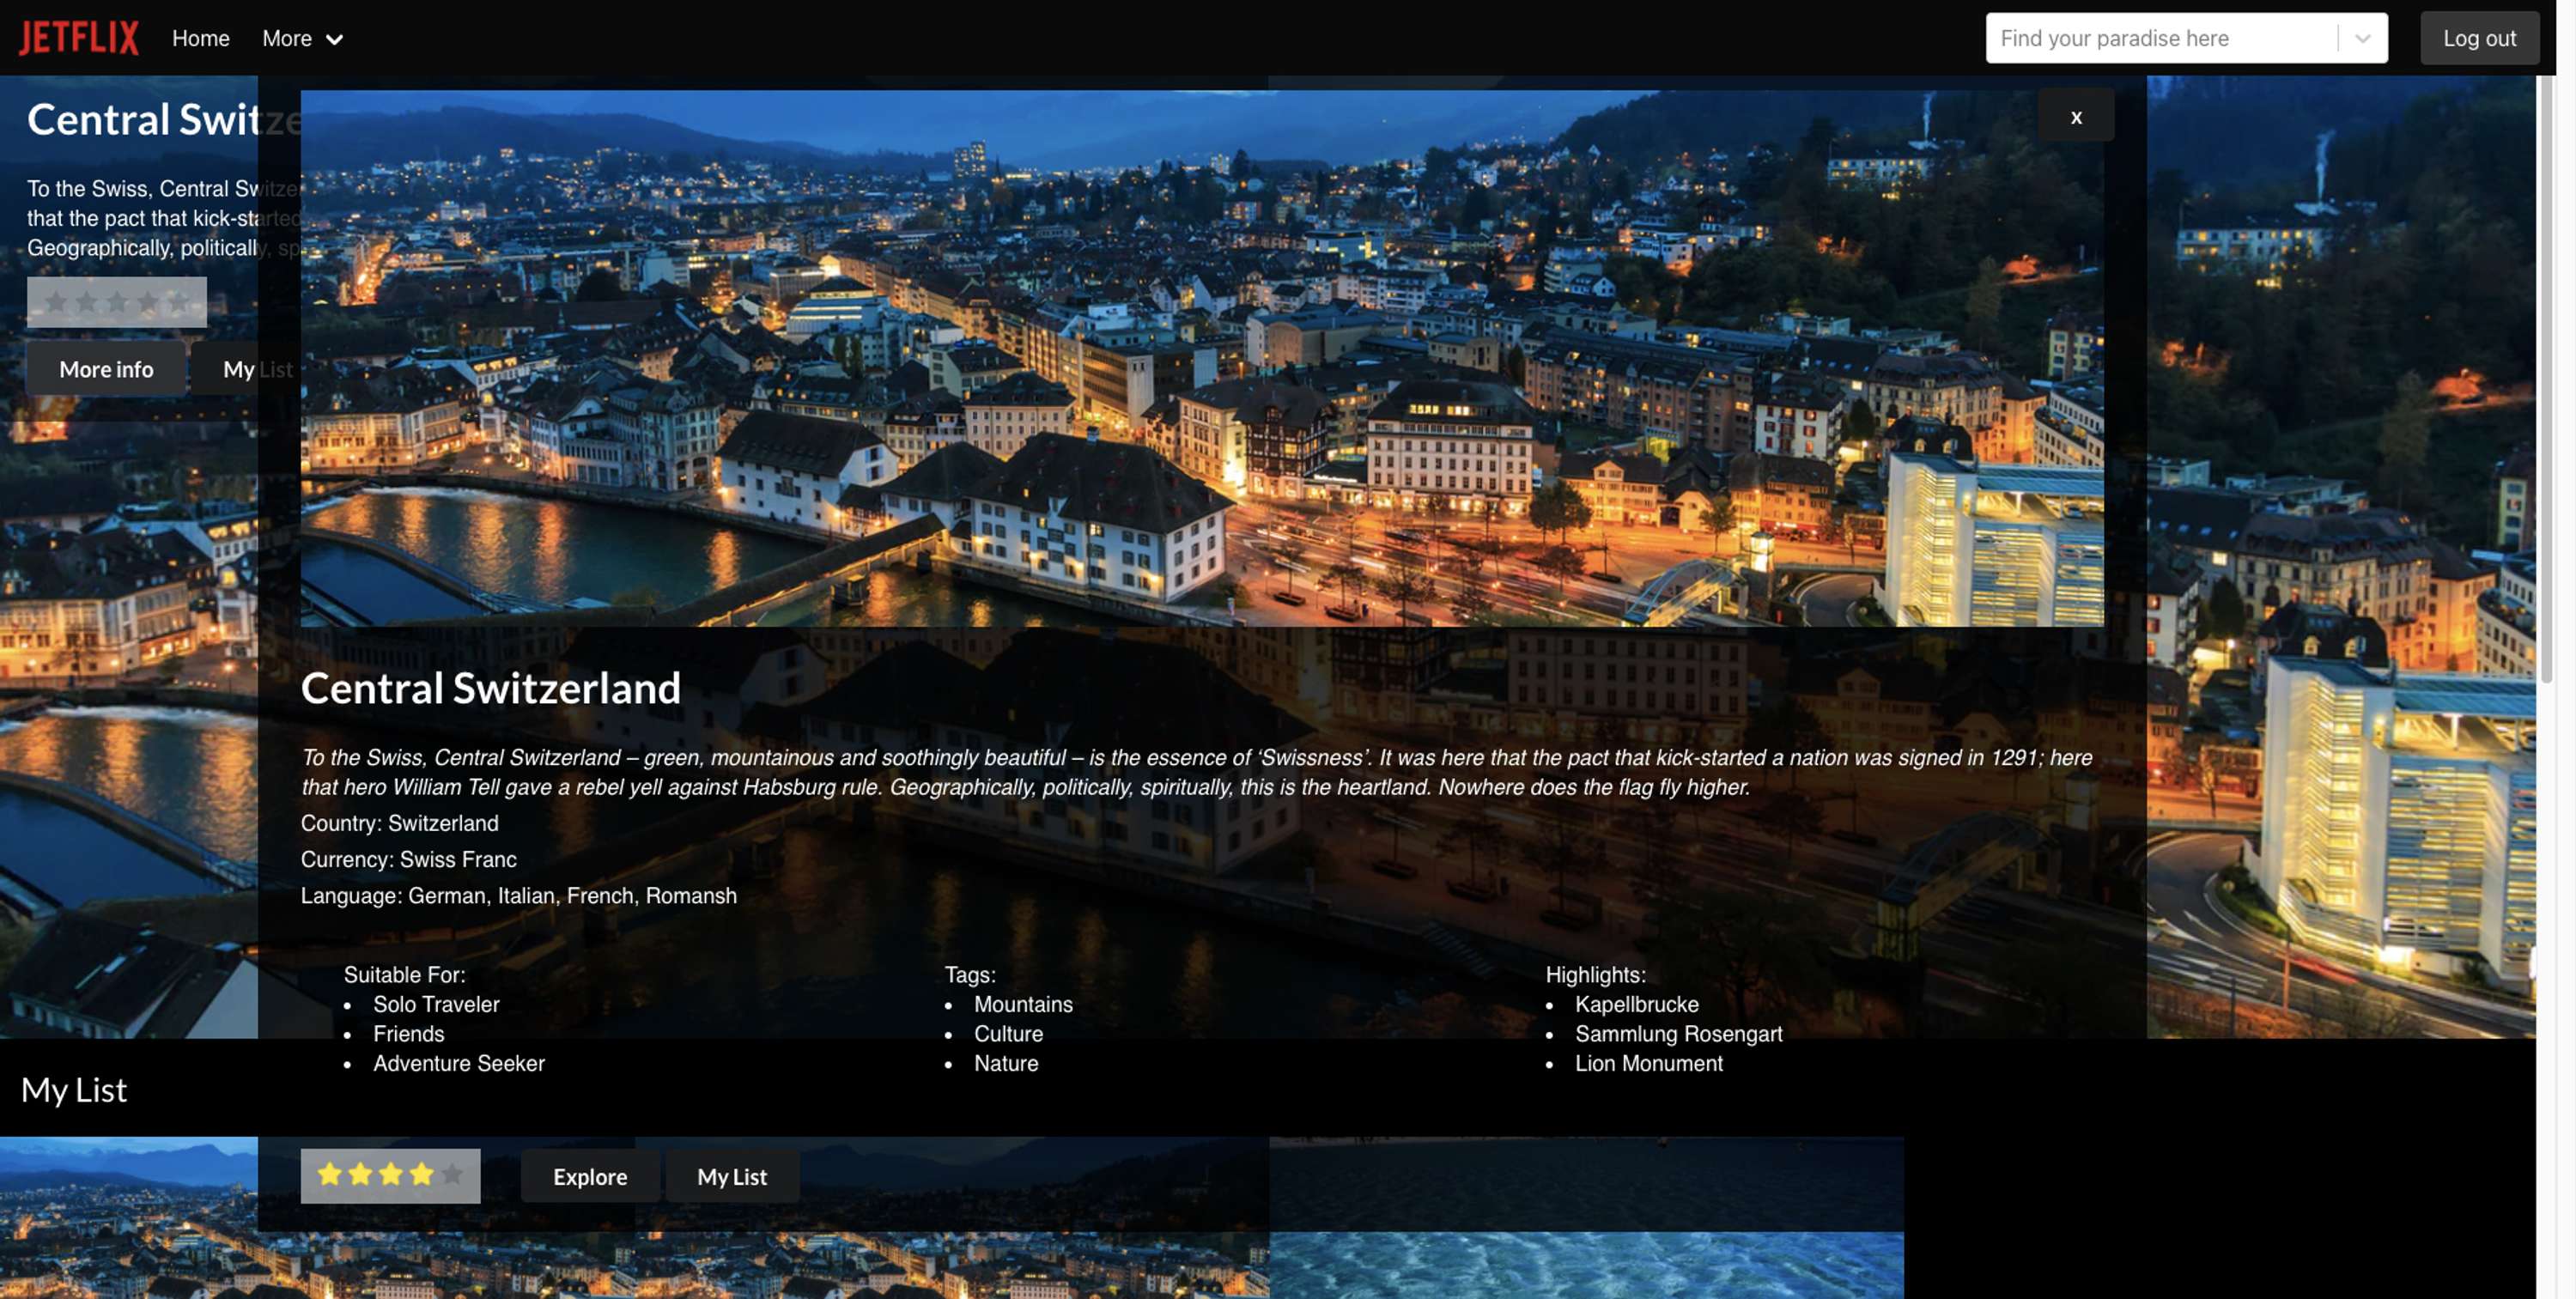The height and width of the screenshot is (1299, 2576).
Task: Click the 'Adventure Seeker' list item
Action: (459, 1062)
